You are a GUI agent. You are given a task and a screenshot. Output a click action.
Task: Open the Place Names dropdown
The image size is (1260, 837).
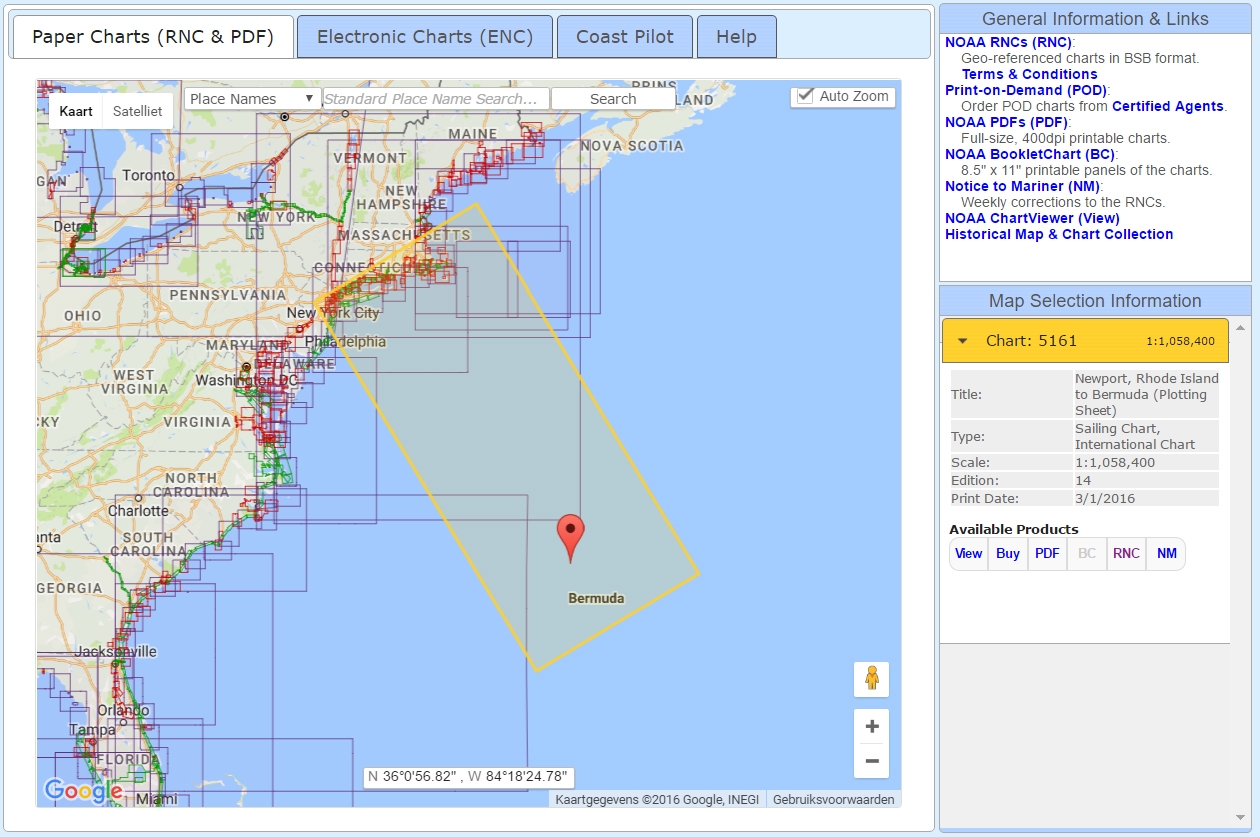(x=251, y=98)
